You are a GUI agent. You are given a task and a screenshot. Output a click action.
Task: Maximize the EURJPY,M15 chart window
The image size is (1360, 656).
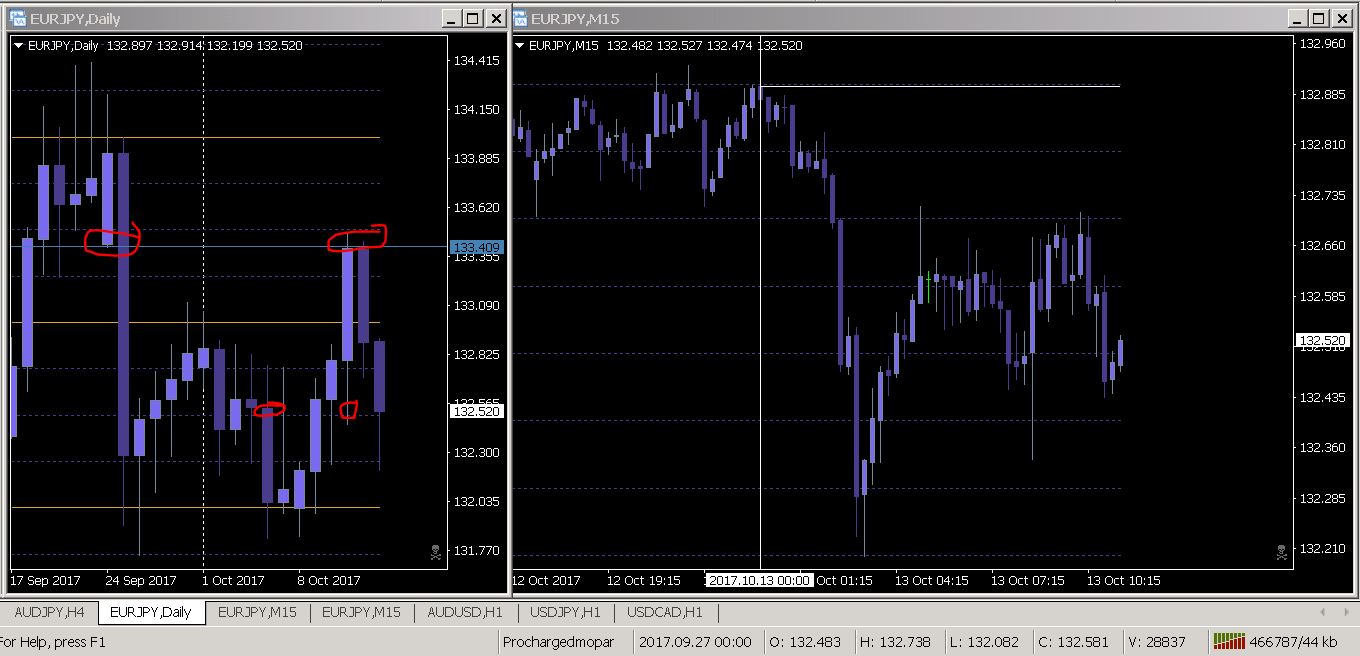1319,18
